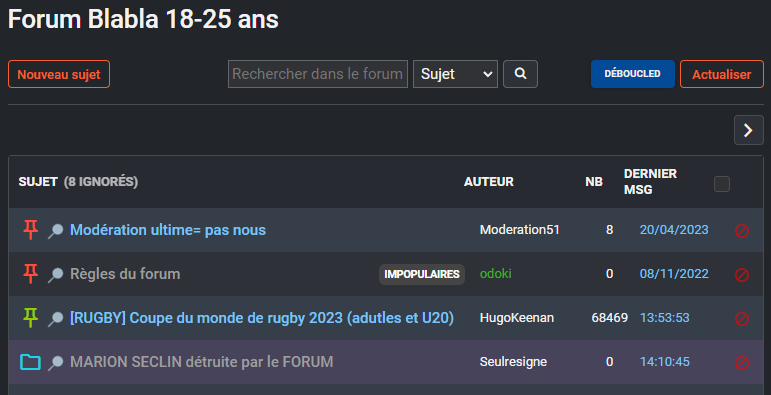This screenshot has height=395, width=771.
Task: Click ignore icon for the HugoKeenan rugby topic
Action: (741, 319)
